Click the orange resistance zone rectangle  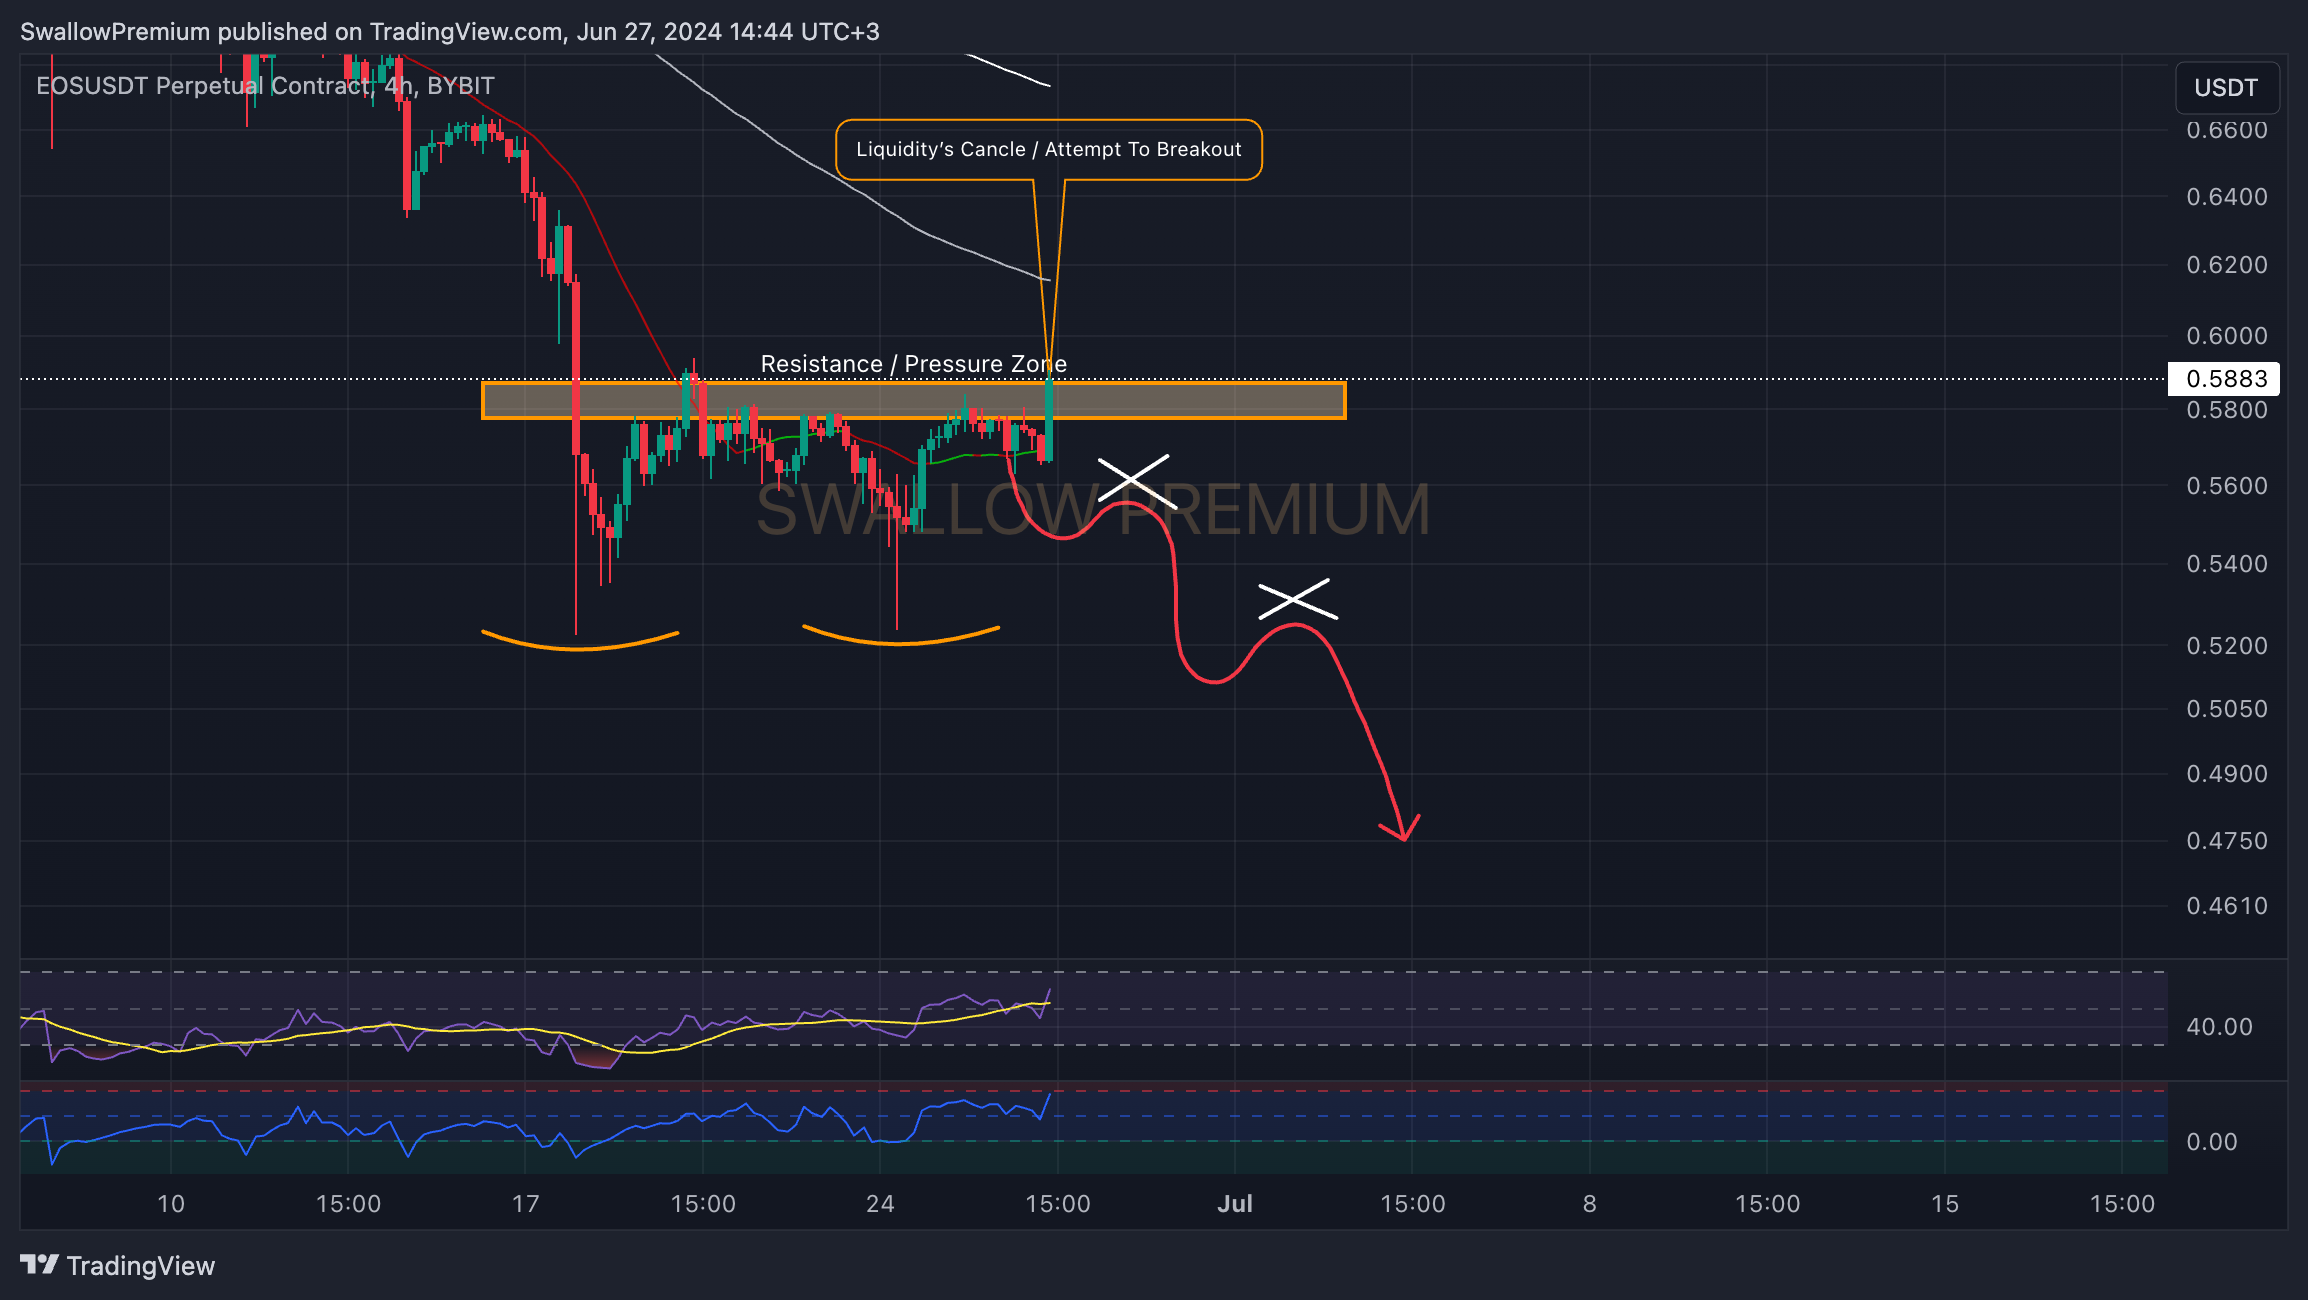914,400
